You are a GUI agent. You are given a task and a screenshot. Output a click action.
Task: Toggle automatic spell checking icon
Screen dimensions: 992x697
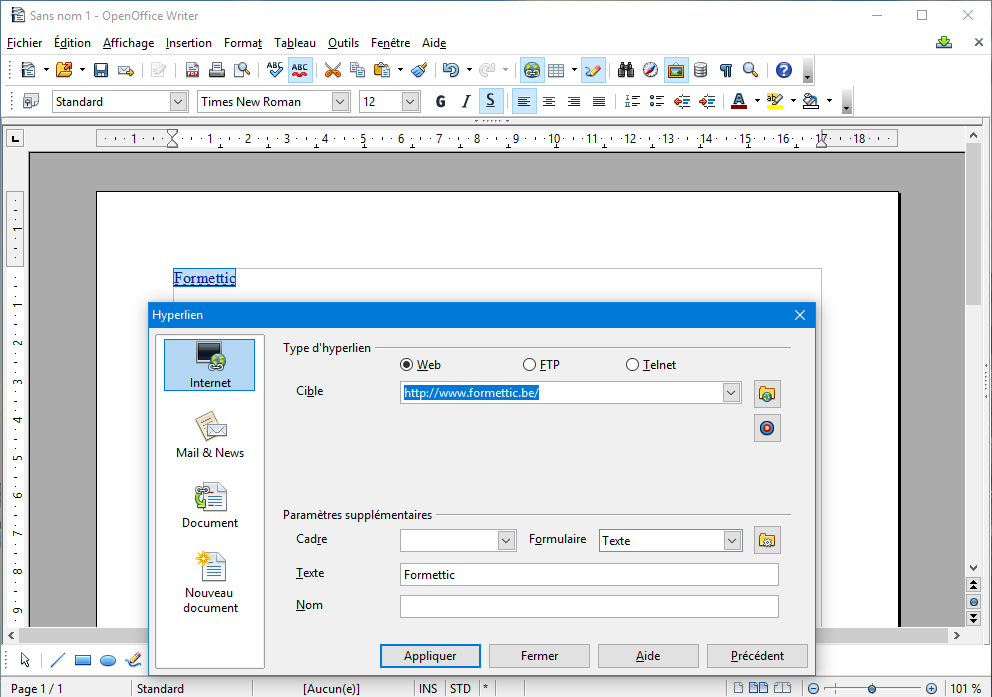click(300, 70)
